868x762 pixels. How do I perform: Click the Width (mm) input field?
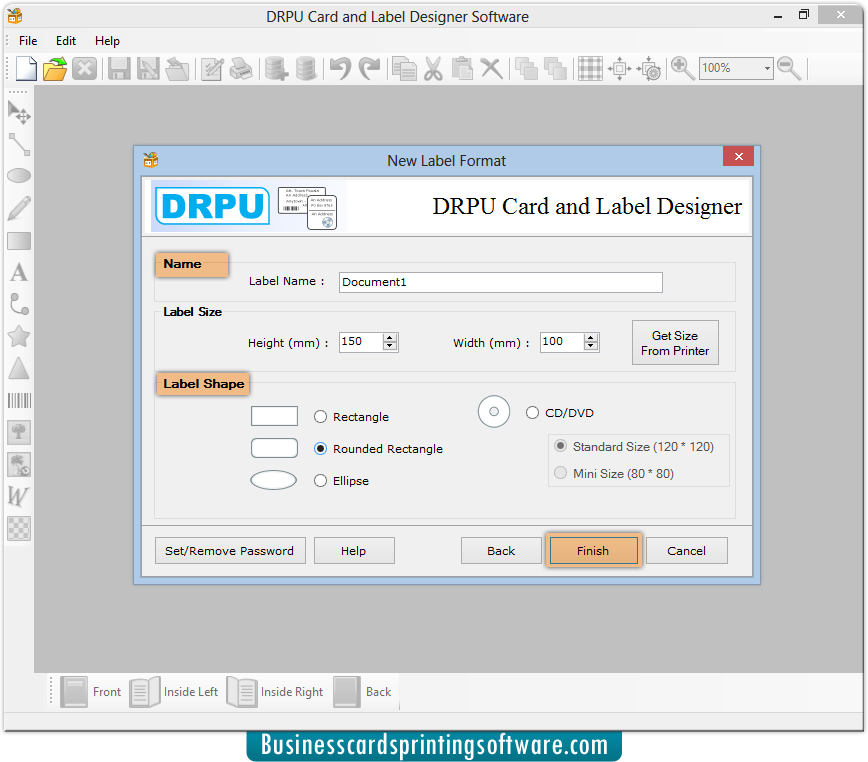[x=562, y=342]
